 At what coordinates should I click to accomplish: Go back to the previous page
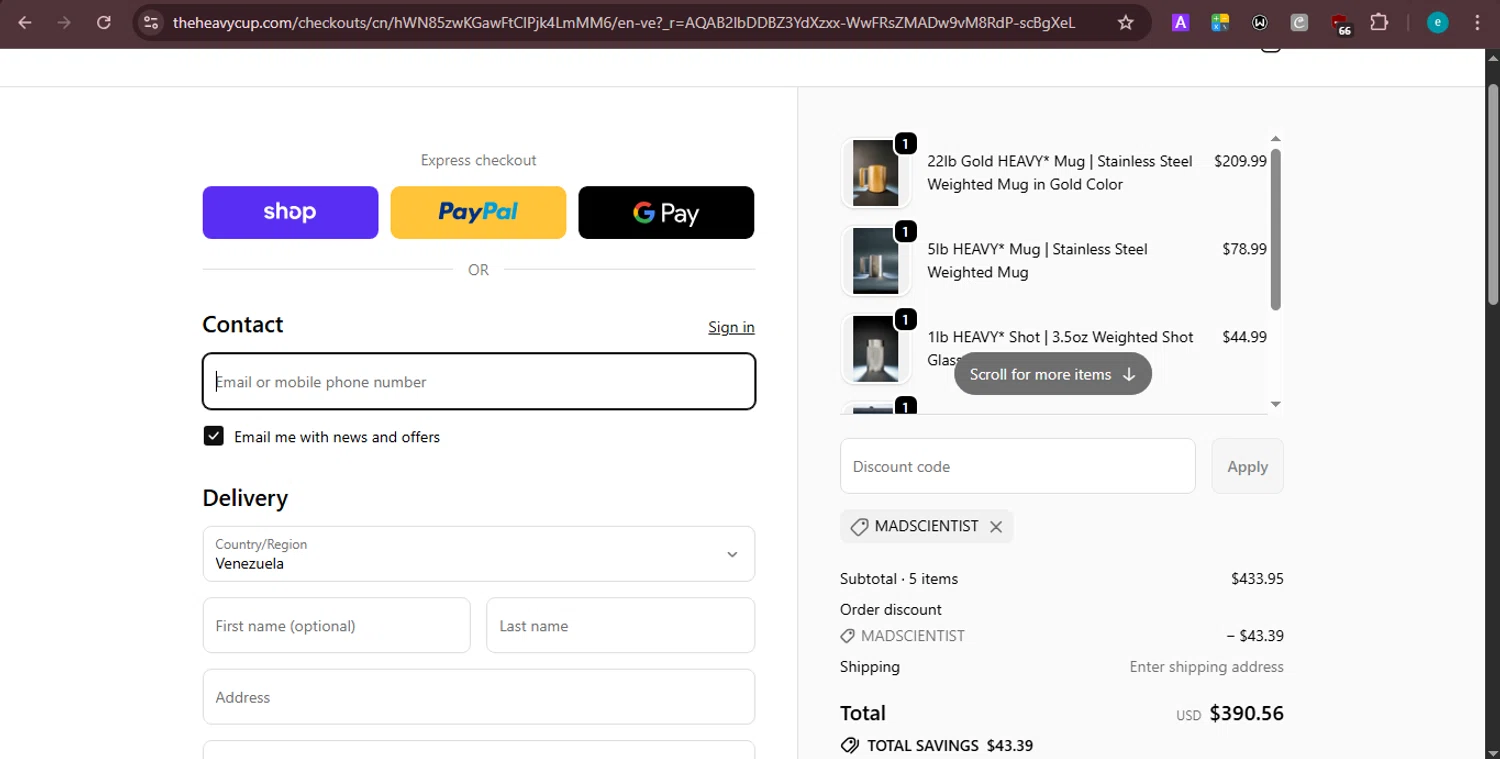point(25,22)
